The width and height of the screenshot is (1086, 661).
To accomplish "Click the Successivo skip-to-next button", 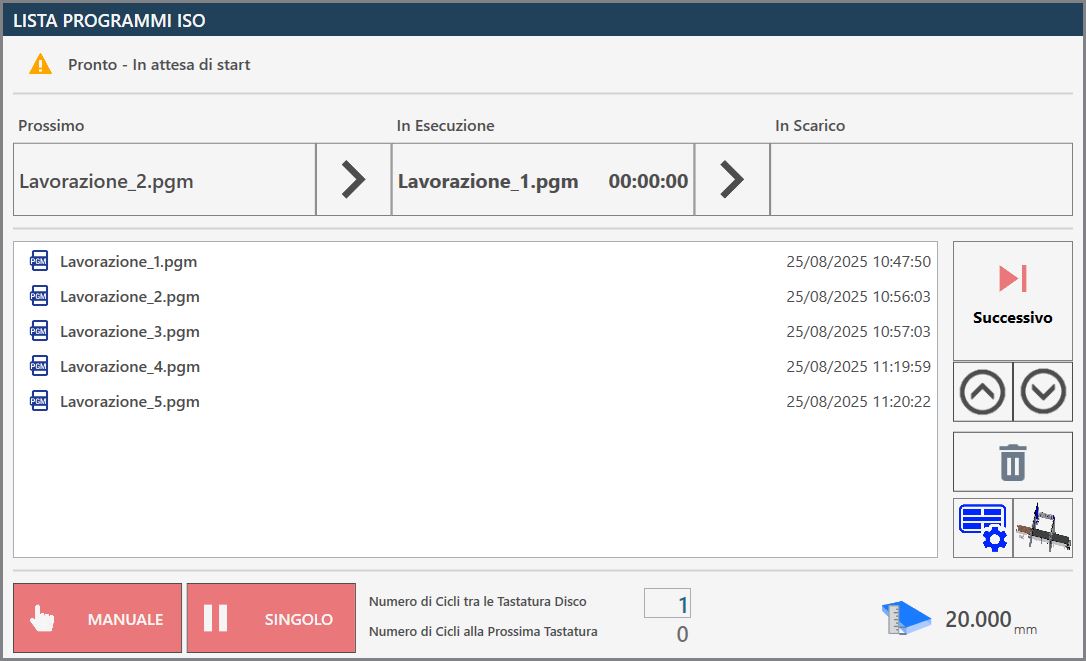I will click(1013, 300).
